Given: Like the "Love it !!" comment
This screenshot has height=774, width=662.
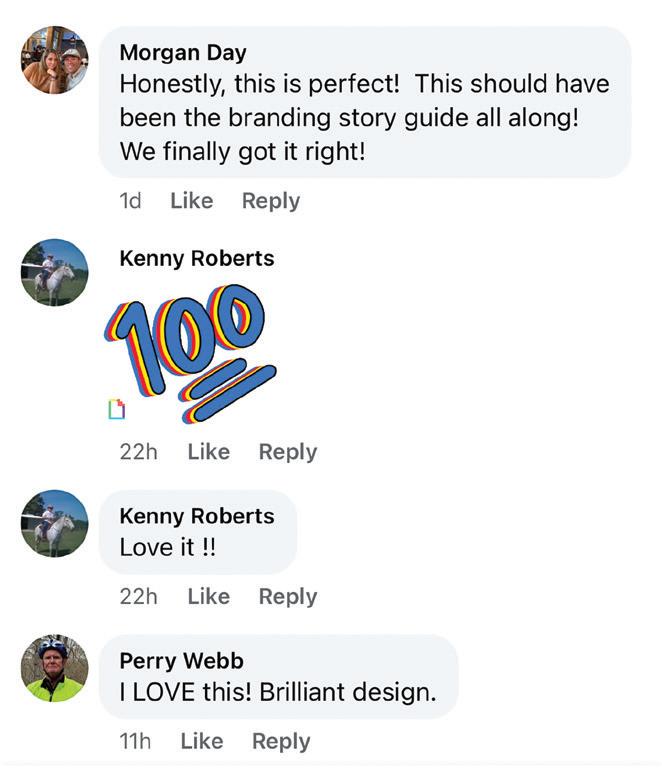Looking at the screenshot, I should [208, 597].
